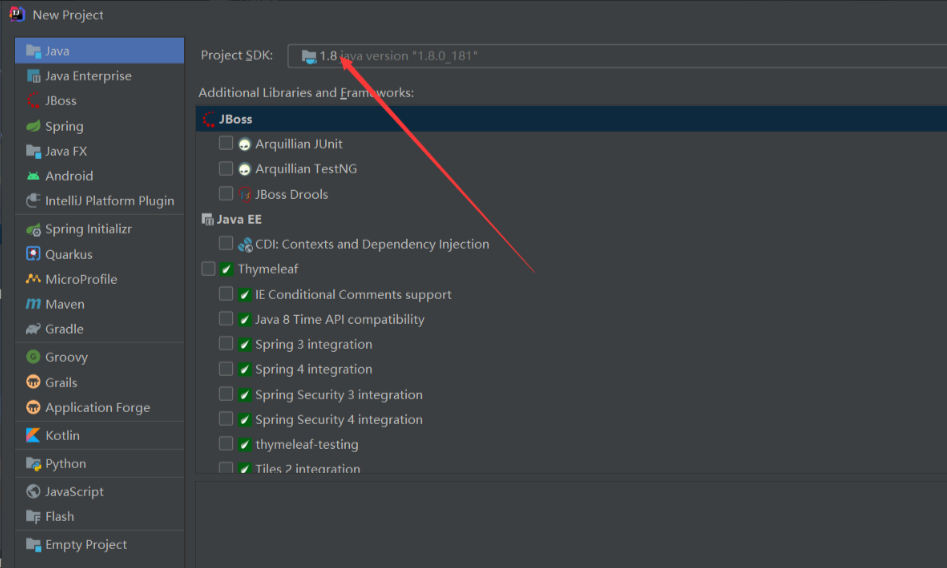The width and height of the screenshot is (947, 568).
Task: Click the Python folder icon
Action: point(33,463)
